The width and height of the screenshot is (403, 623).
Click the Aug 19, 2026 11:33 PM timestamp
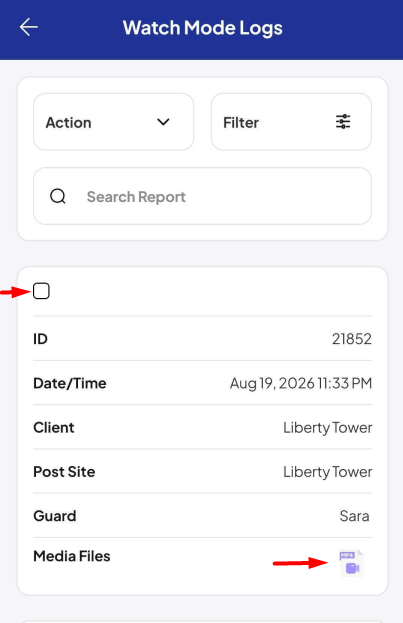tap(301, 383)
